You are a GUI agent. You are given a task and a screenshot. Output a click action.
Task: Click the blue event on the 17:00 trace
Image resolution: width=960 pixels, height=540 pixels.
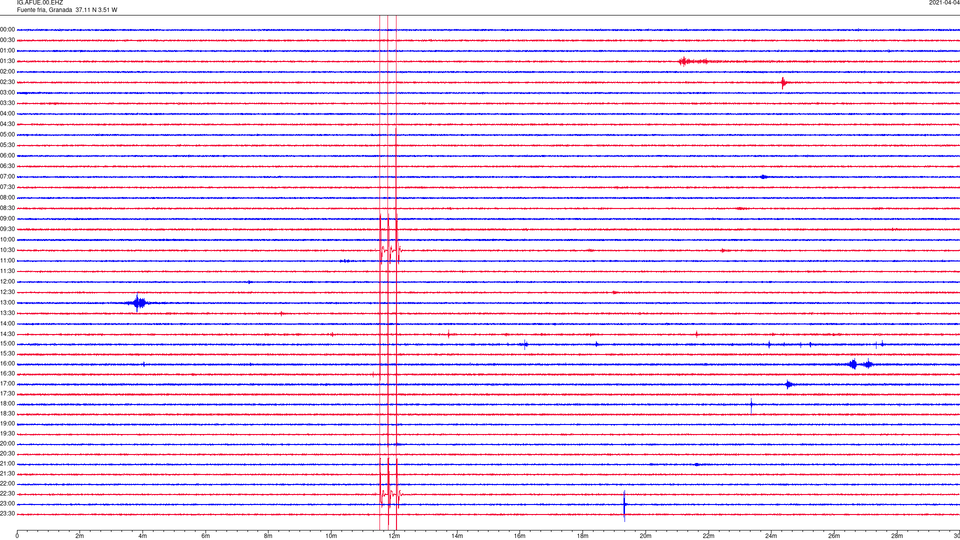point(789,384)
